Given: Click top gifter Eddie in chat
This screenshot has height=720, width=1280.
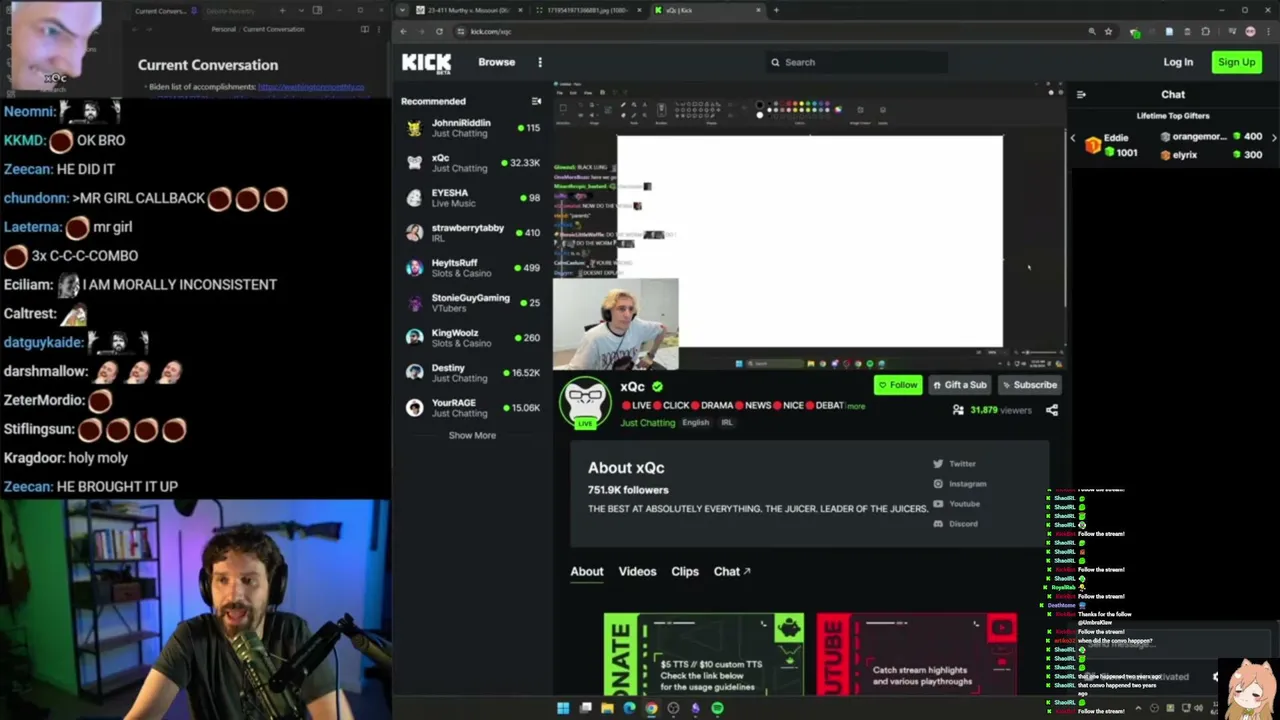Looking at the screenshot, I should tap(1110, 145).
